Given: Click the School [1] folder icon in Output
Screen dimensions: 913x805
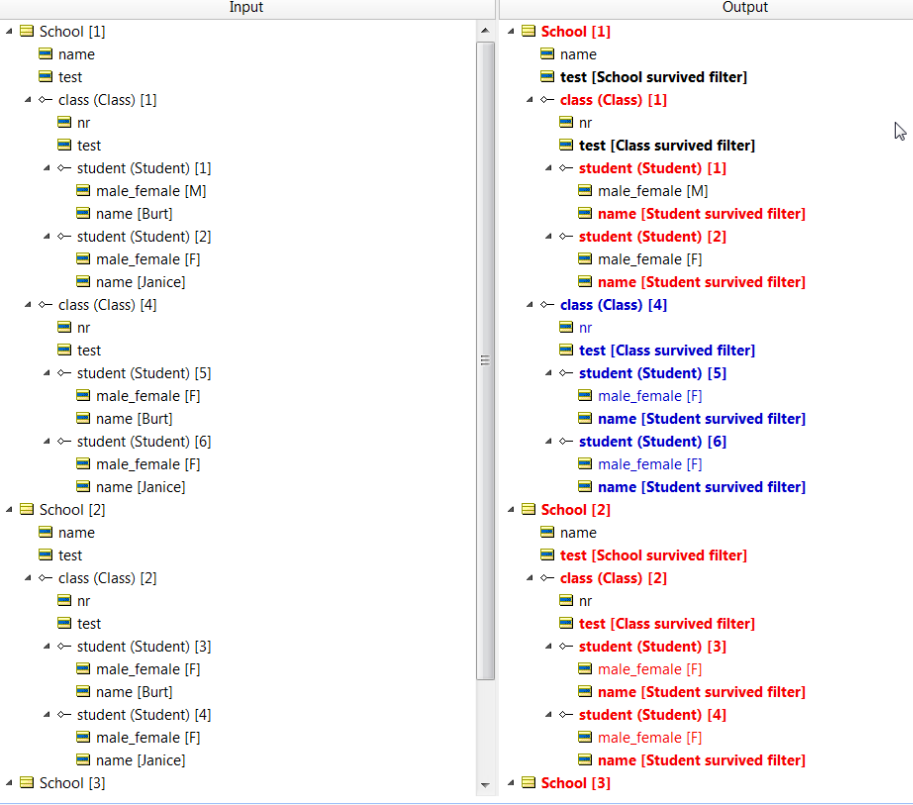Looking at the screenshot, I should coord(529,31).
